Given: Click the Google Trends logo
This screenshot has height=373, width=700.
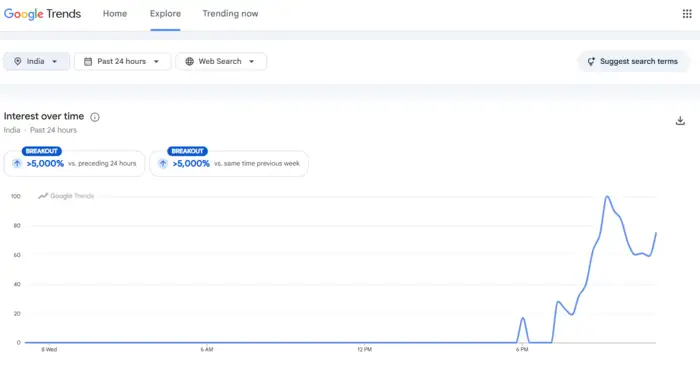Looking at the screenshot, I should [x=42, y=14].
